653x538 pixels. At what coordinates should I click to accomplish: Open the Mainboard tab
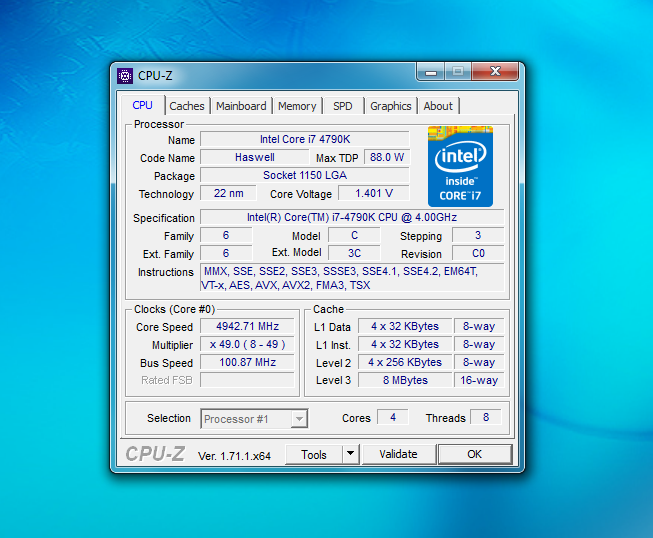[241, 106]
